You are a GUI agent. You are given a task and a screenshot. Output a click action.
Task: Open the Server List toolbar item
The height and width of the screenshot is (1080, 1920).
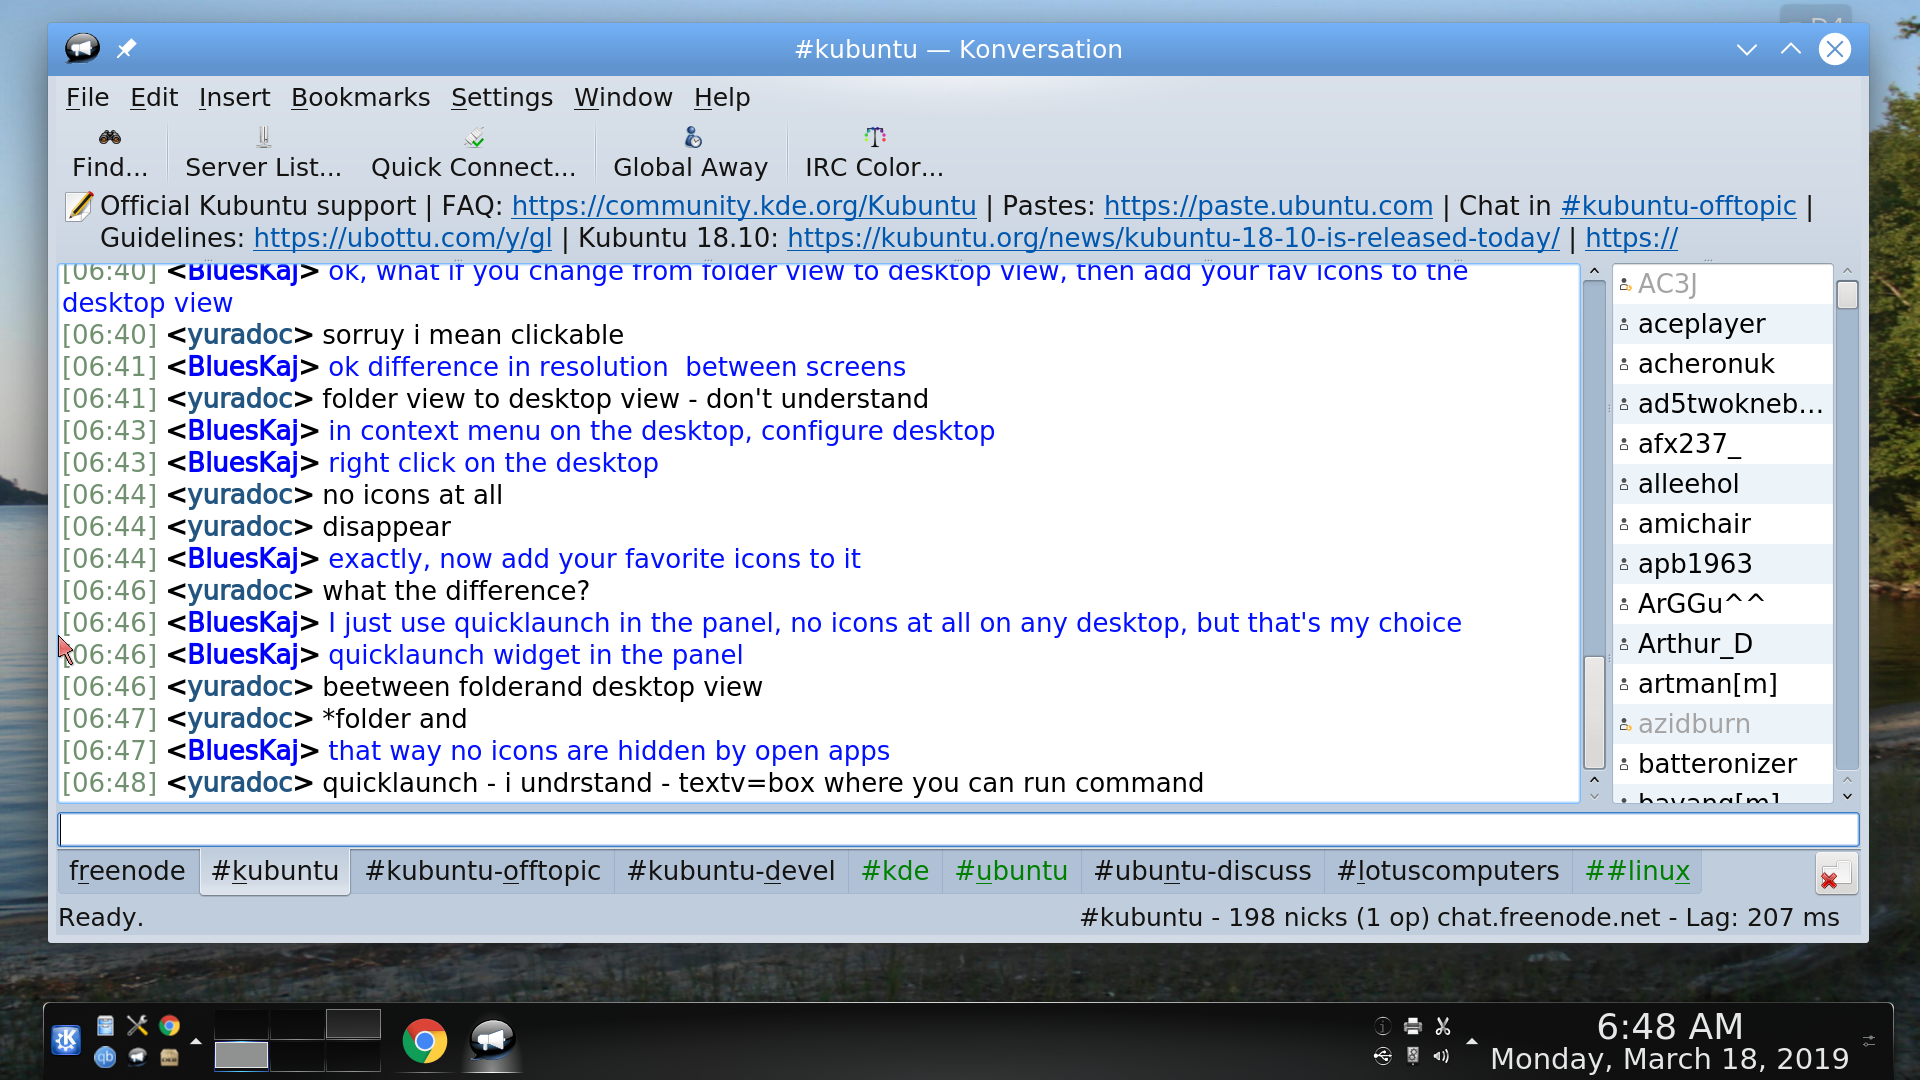pyautogui.click(x=263, y=152)
